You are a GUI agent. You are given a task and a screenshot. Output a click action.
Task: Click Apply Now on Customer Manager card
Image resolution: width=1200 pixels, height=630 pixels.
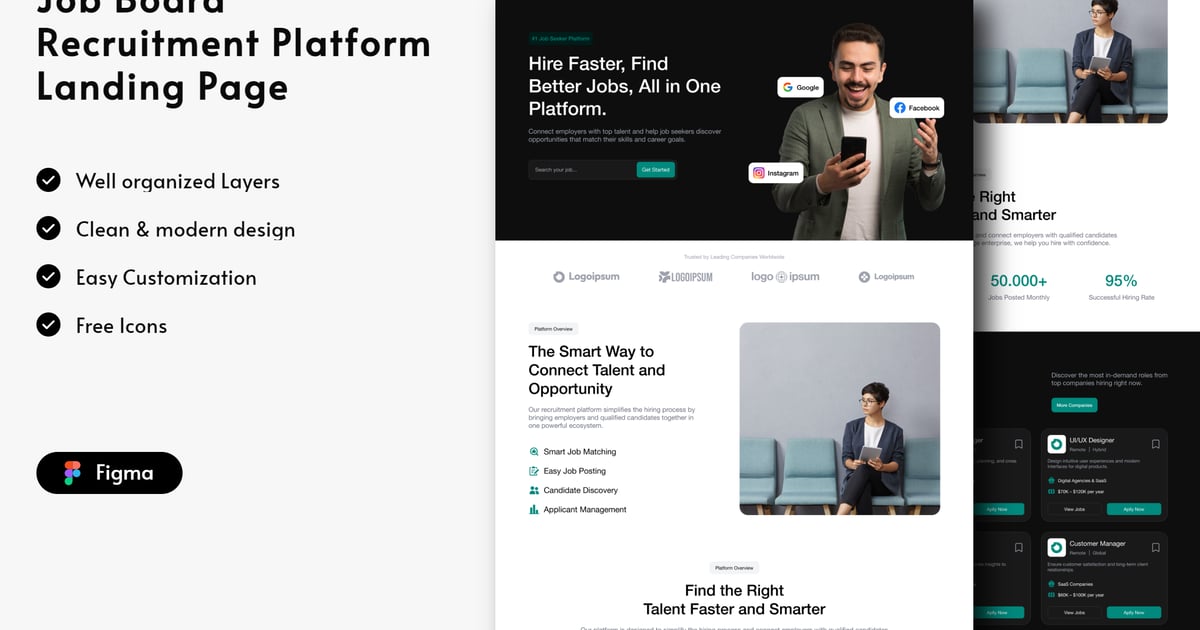pos(1134,612)
